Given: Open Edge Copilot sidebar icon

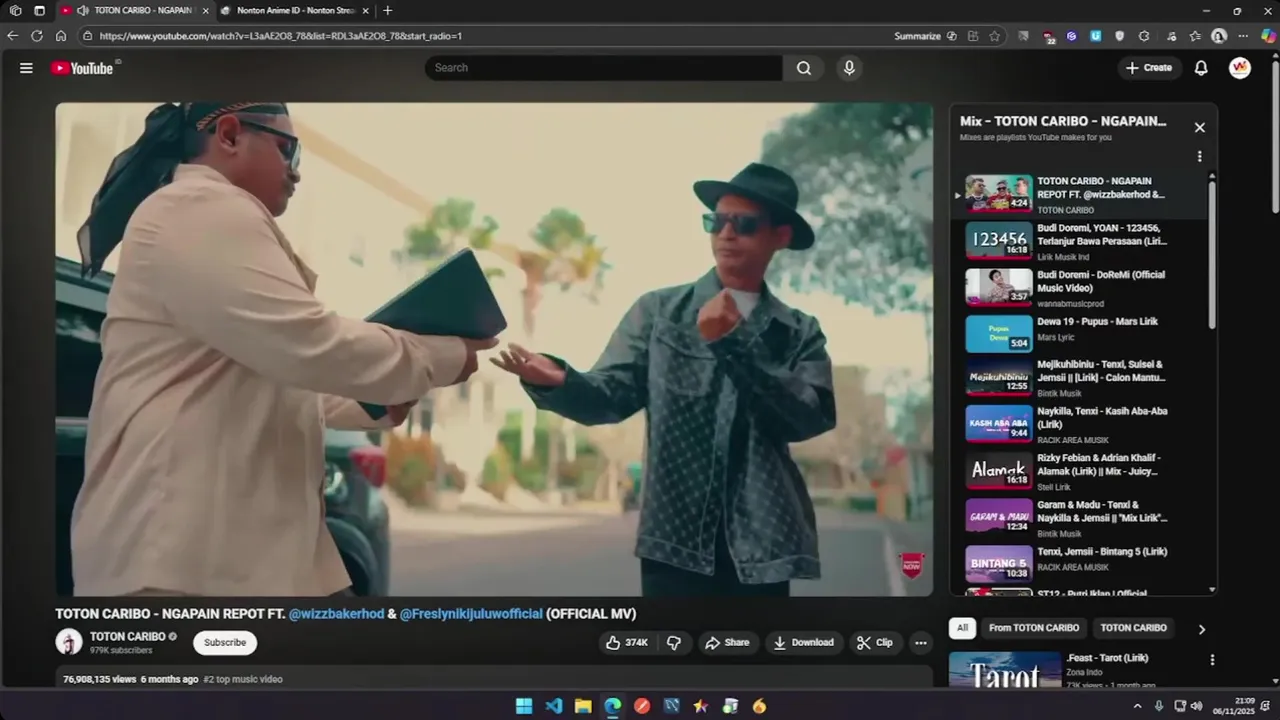Looking at the screenshot, I should click(1269, 36).
